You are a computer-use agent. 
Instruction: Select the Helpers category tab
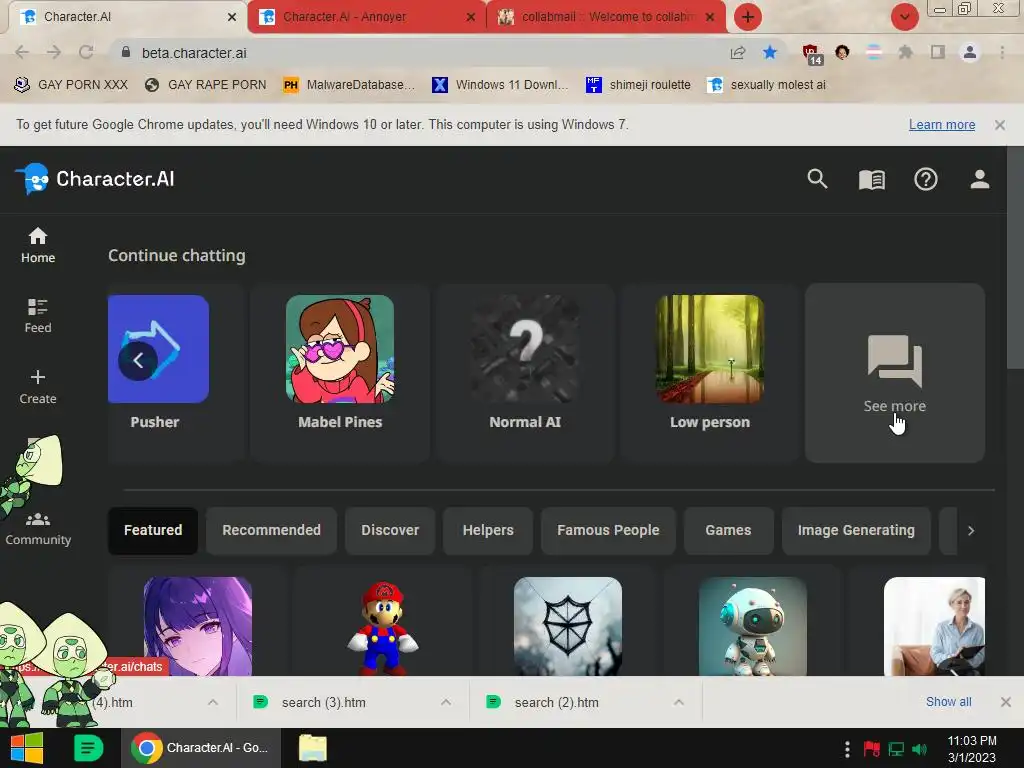(x=488, y=530)
